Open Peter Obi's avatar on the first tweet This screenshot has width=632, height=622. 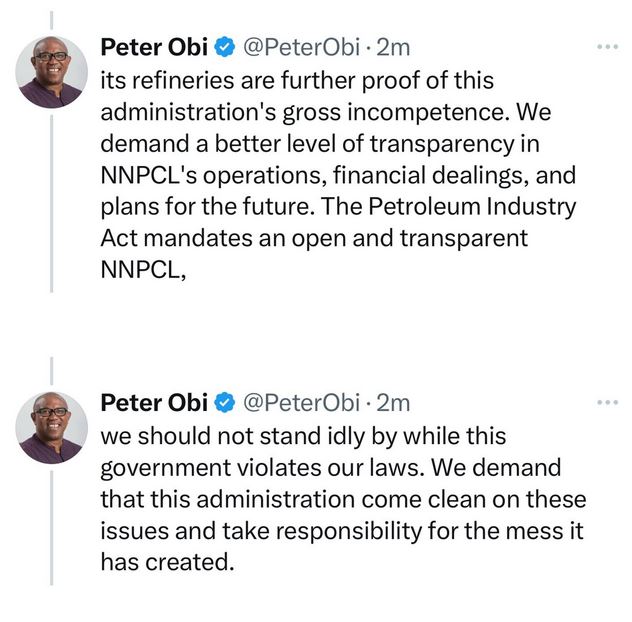pos(52,72)
